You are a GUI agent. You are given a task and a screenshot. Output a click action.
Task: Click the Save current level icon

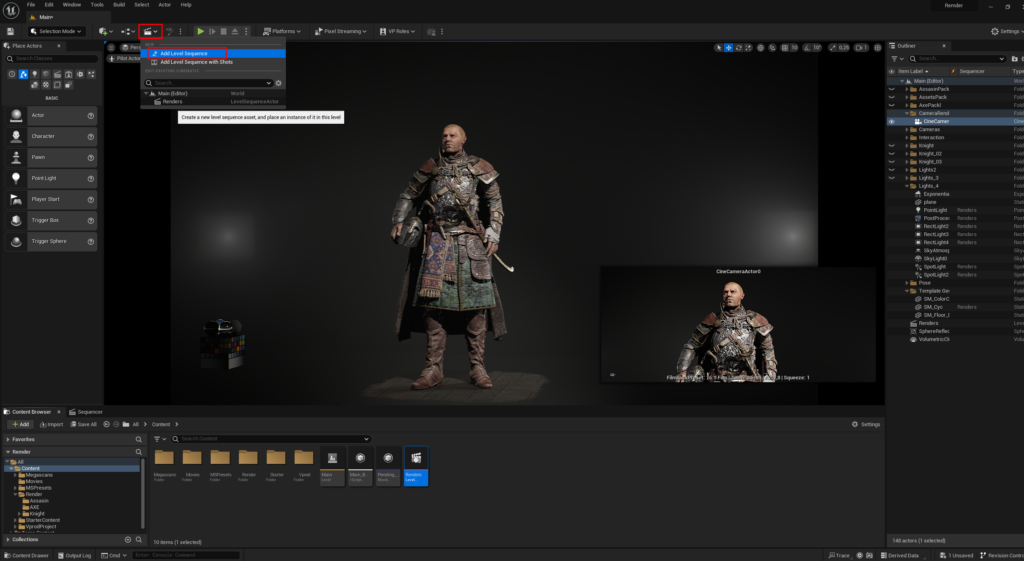point(10,31)
